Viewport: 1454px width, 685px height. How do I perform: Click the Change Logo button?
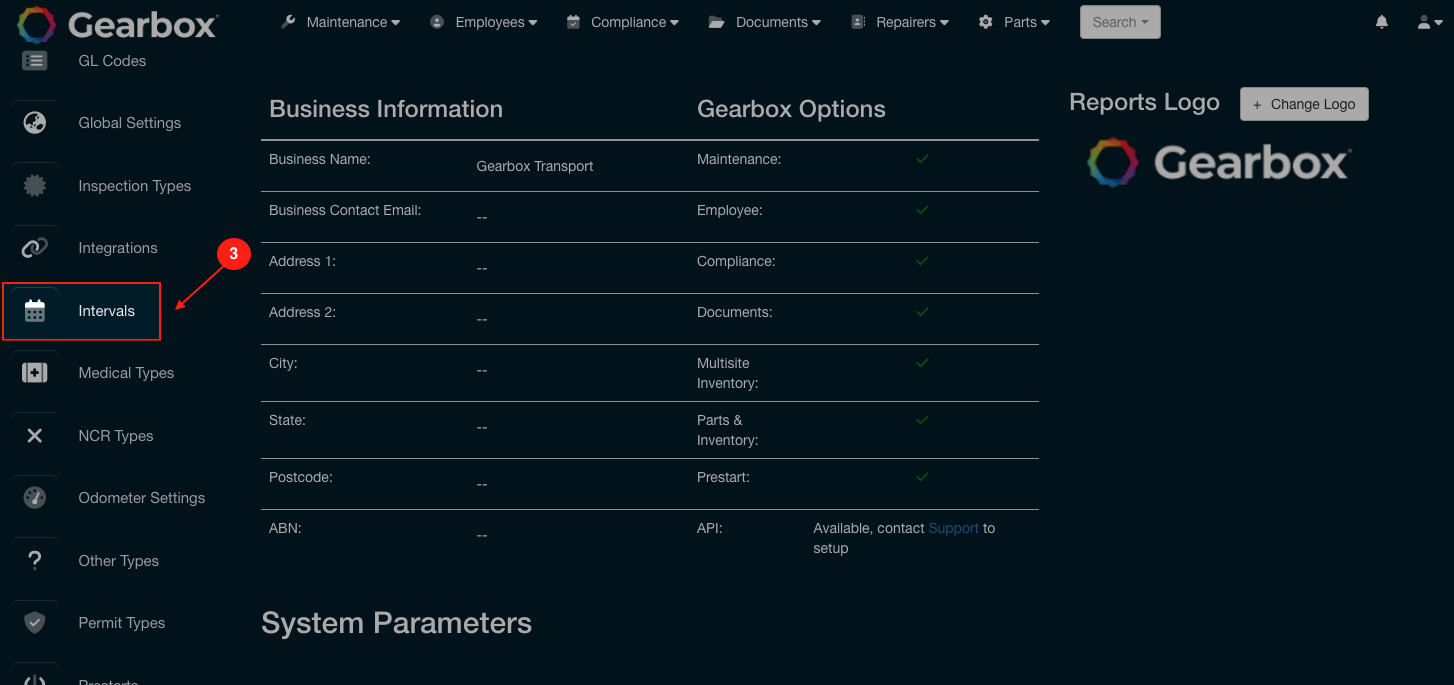(1303, 103)
